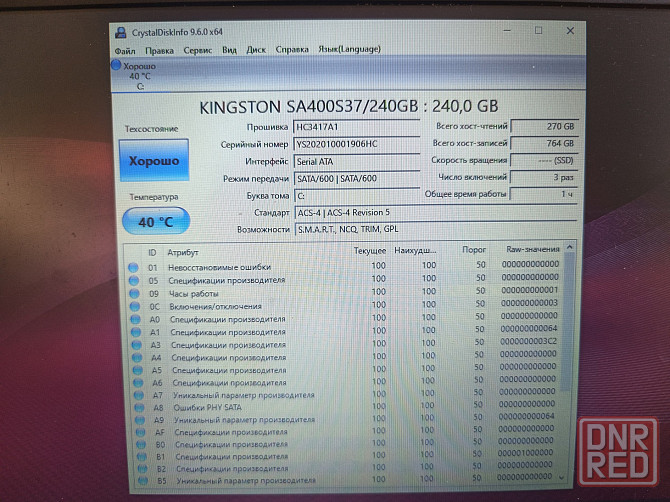Click the Наихудш... column header
670x502 pixels.
[x=414, y=250]
